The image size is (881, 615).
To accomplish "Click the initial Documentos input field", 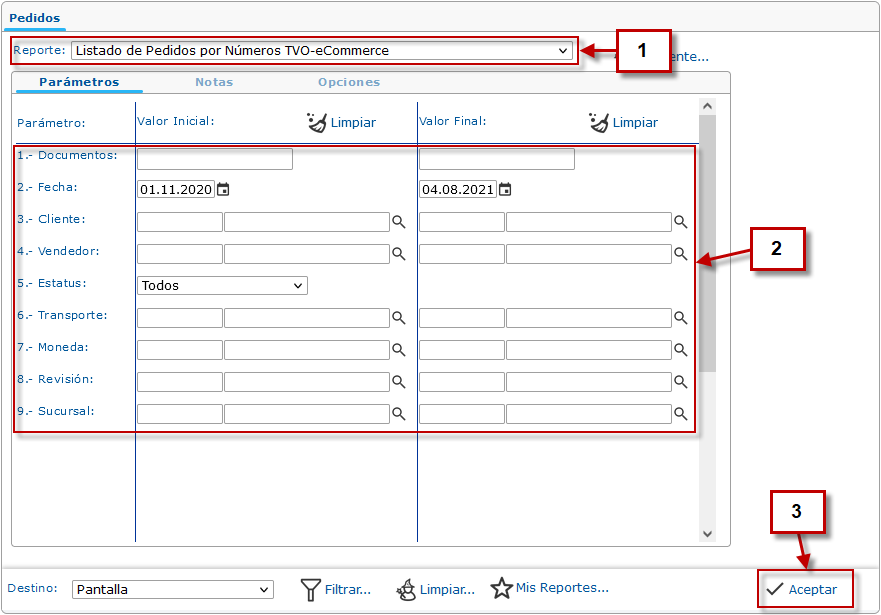I will coord(214,159).
